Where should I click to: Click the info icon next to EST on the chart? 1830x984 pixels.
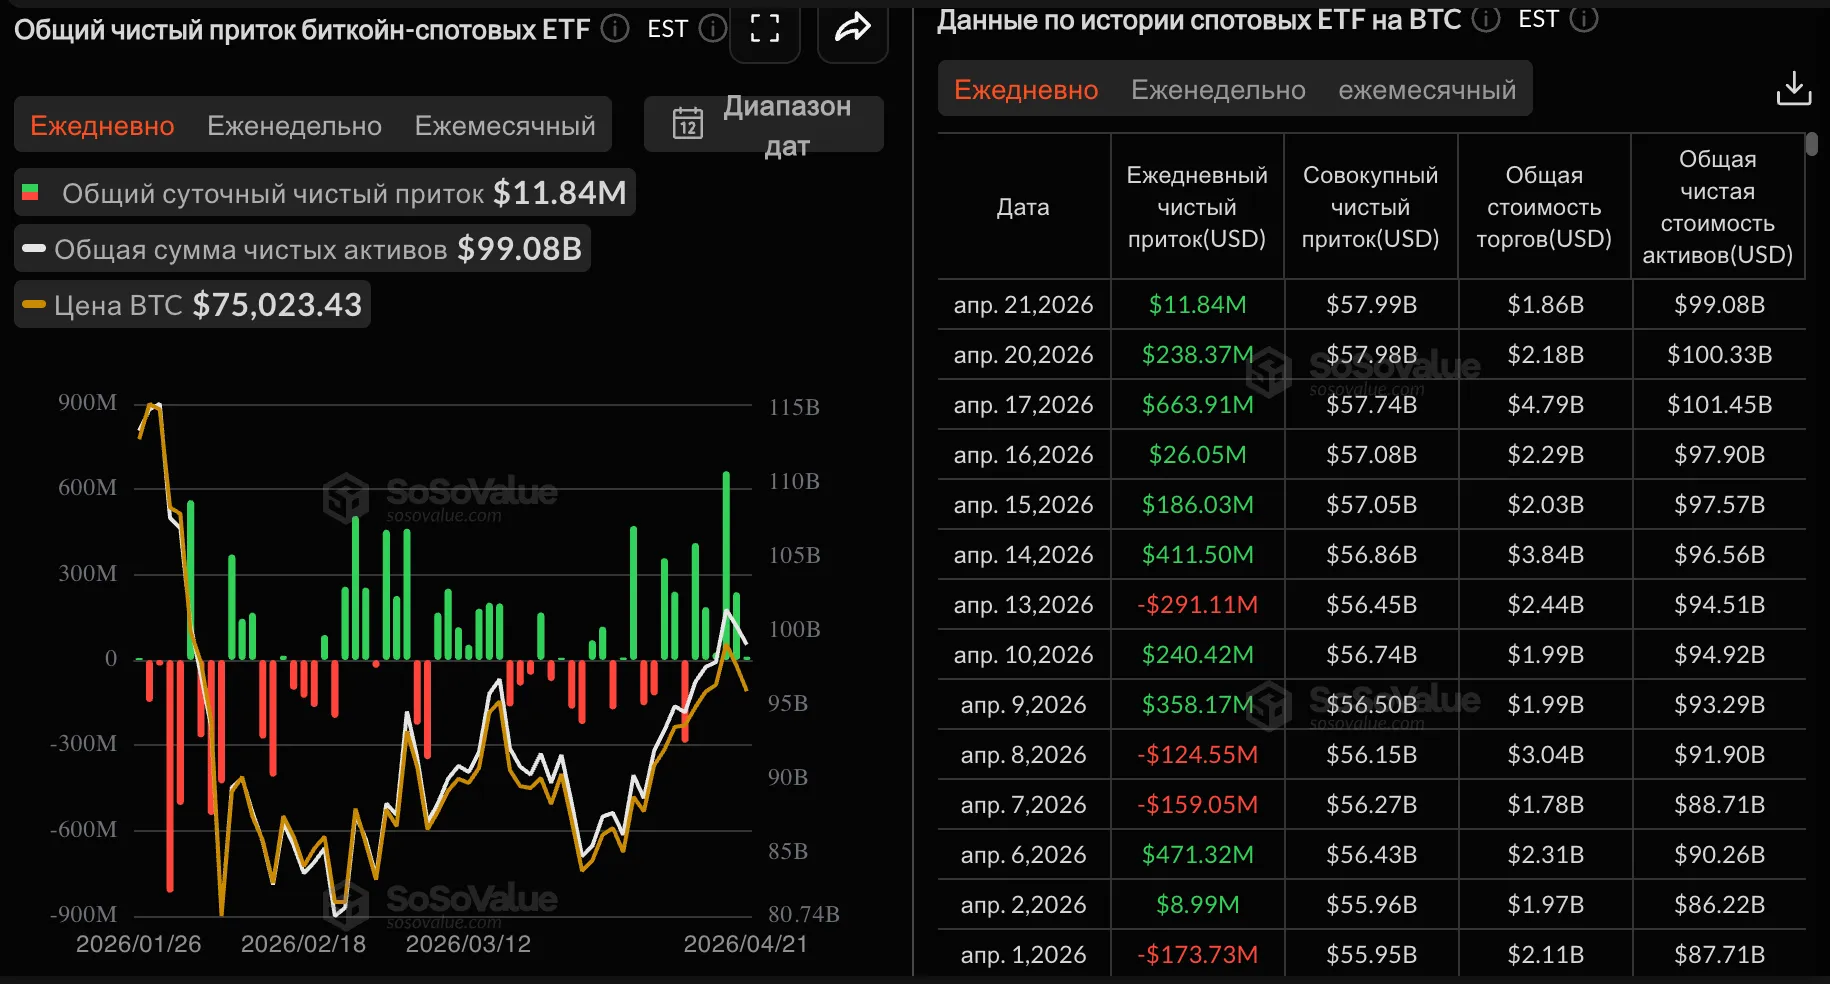point(712,28)
